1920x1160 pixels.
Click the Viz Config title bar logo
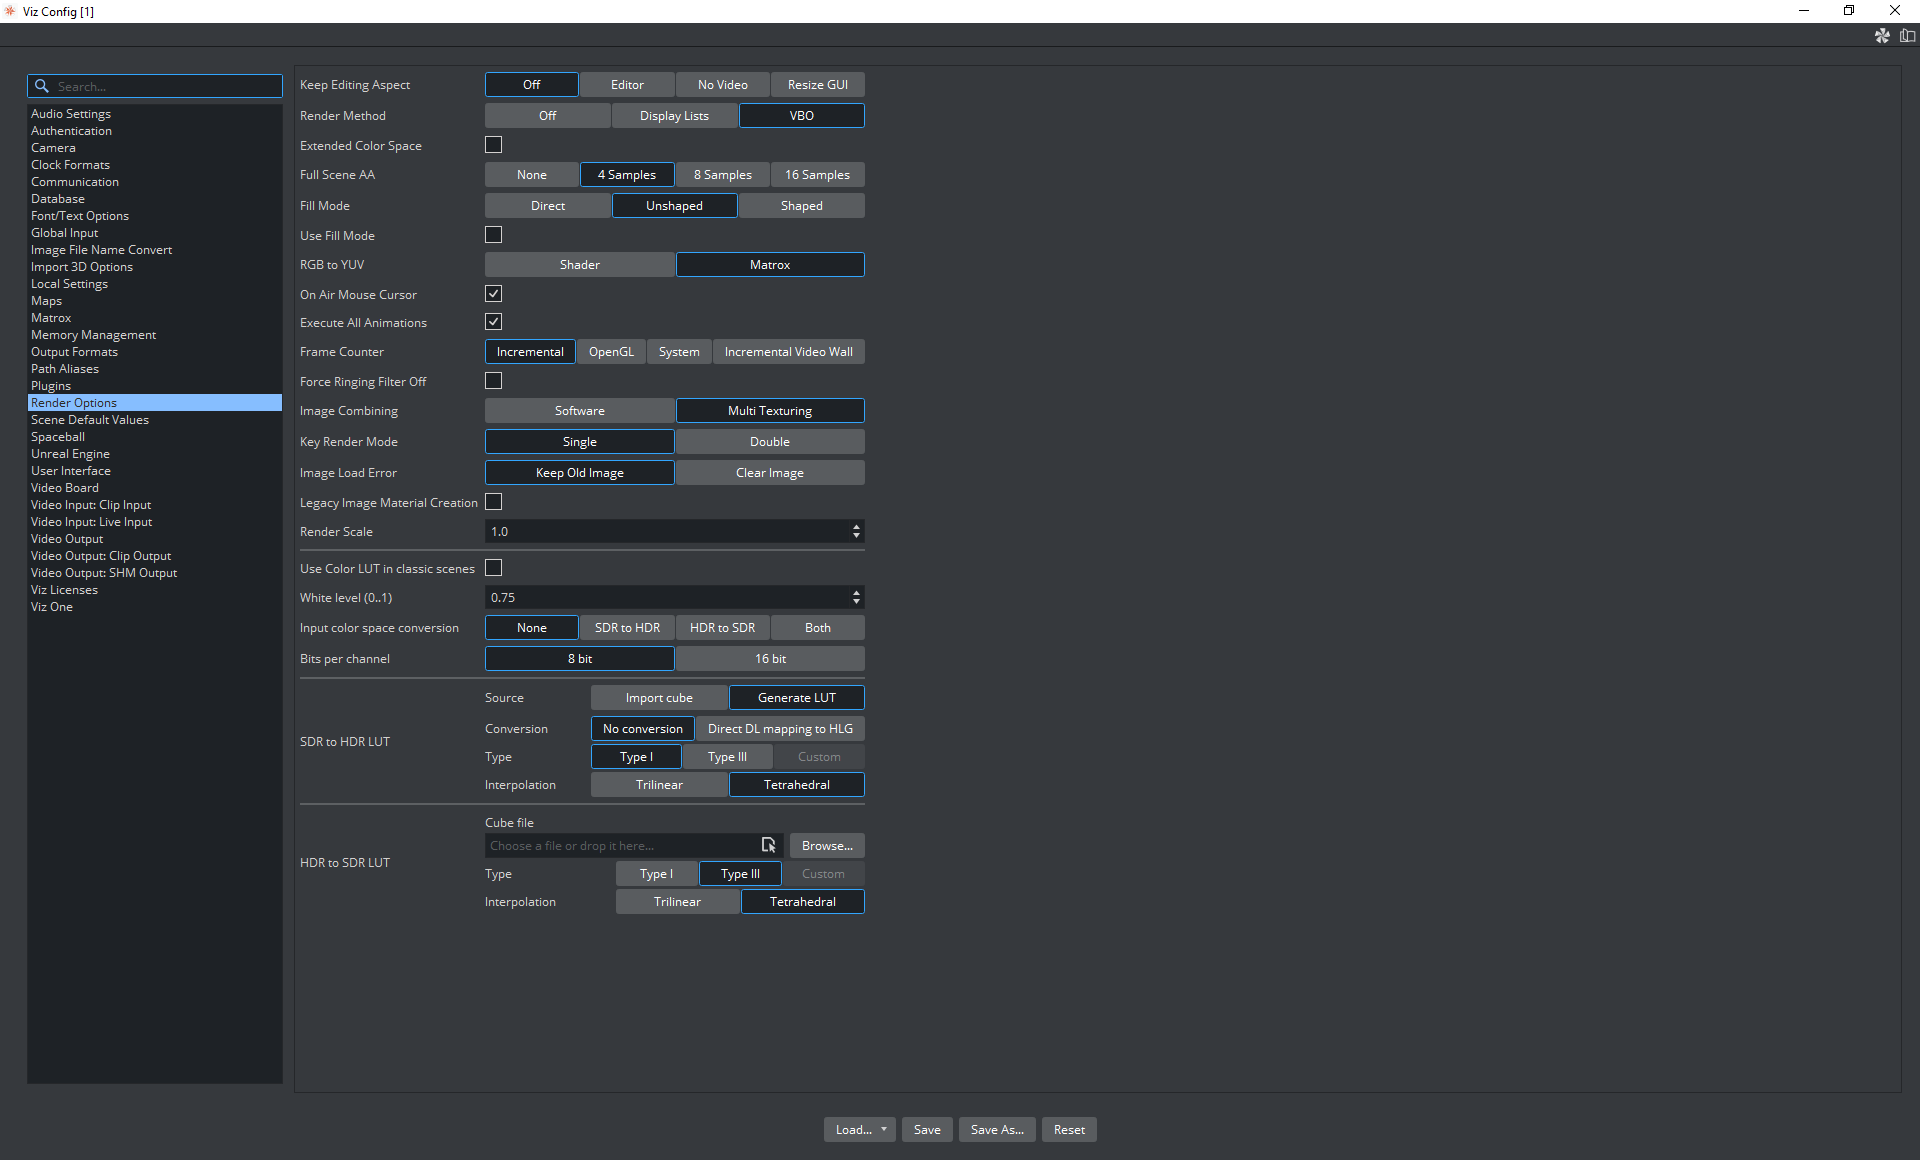click(x=10, y=11)
